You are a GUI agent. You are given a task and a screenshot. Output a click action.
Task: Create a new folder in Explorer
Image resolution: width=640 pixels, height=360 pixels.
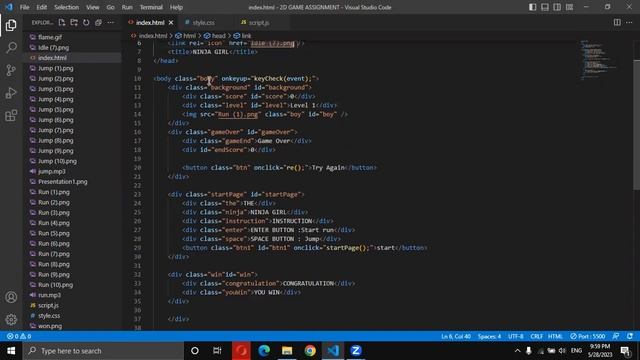(x=74, y=22)
